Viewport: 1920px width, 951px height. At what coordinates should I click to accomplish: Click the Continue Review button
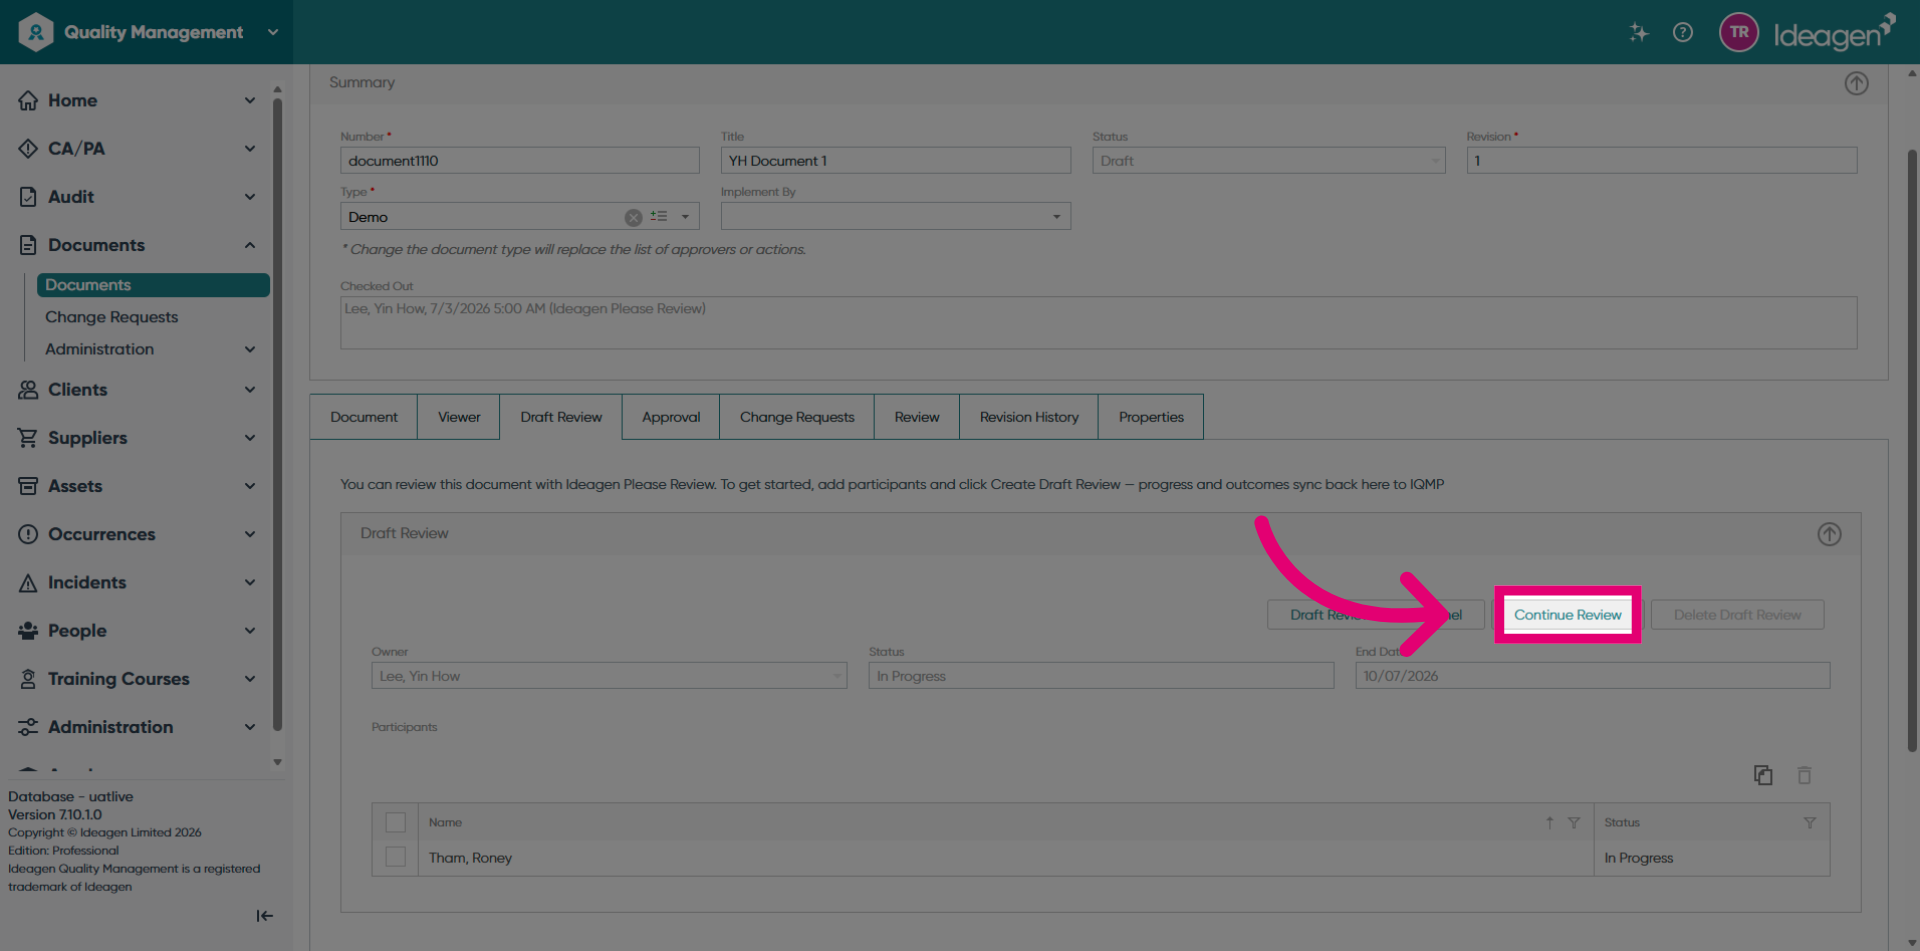pyautogui.click(x=1567, y=615)
